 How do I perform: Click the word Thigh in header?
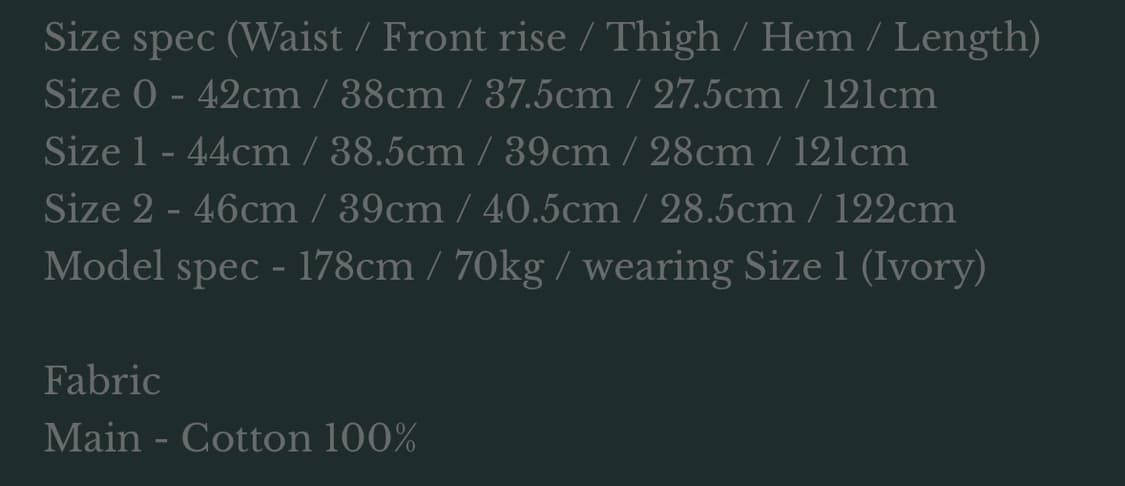(663, 39)
